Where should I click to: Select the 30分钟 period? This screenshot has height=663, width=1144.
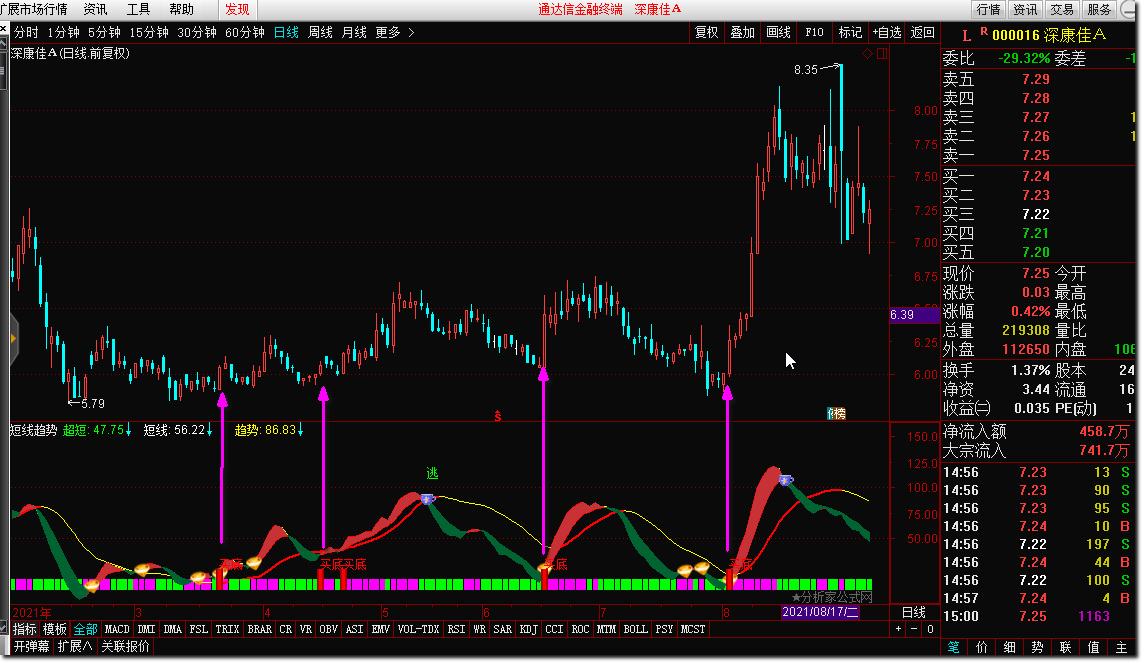coord(197,32)
